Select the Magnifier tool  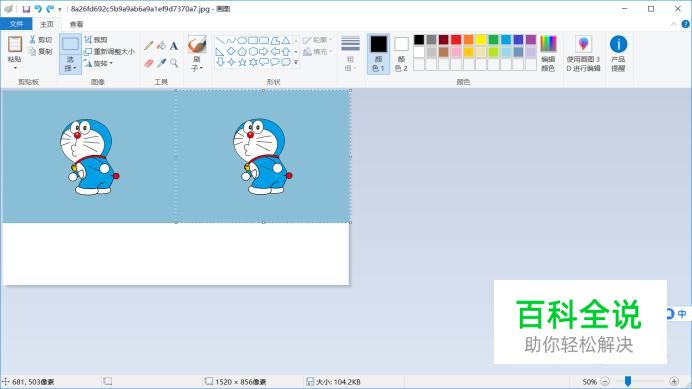(x=174, y=63)
